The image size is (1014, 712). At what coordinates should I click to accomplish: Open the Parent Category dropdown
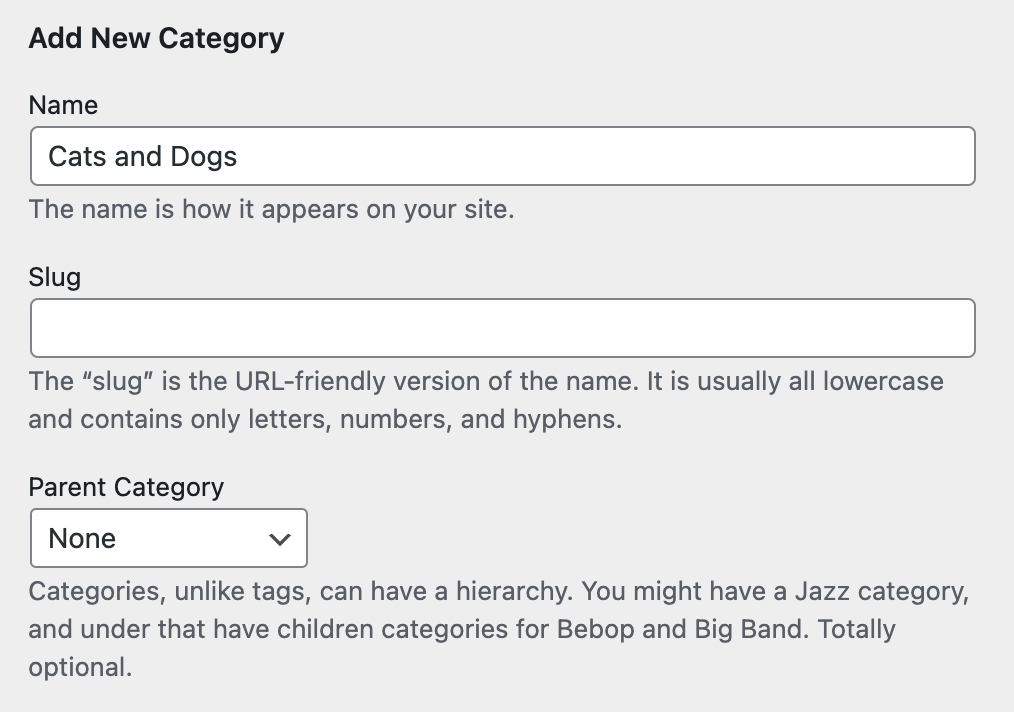point(168,538)
